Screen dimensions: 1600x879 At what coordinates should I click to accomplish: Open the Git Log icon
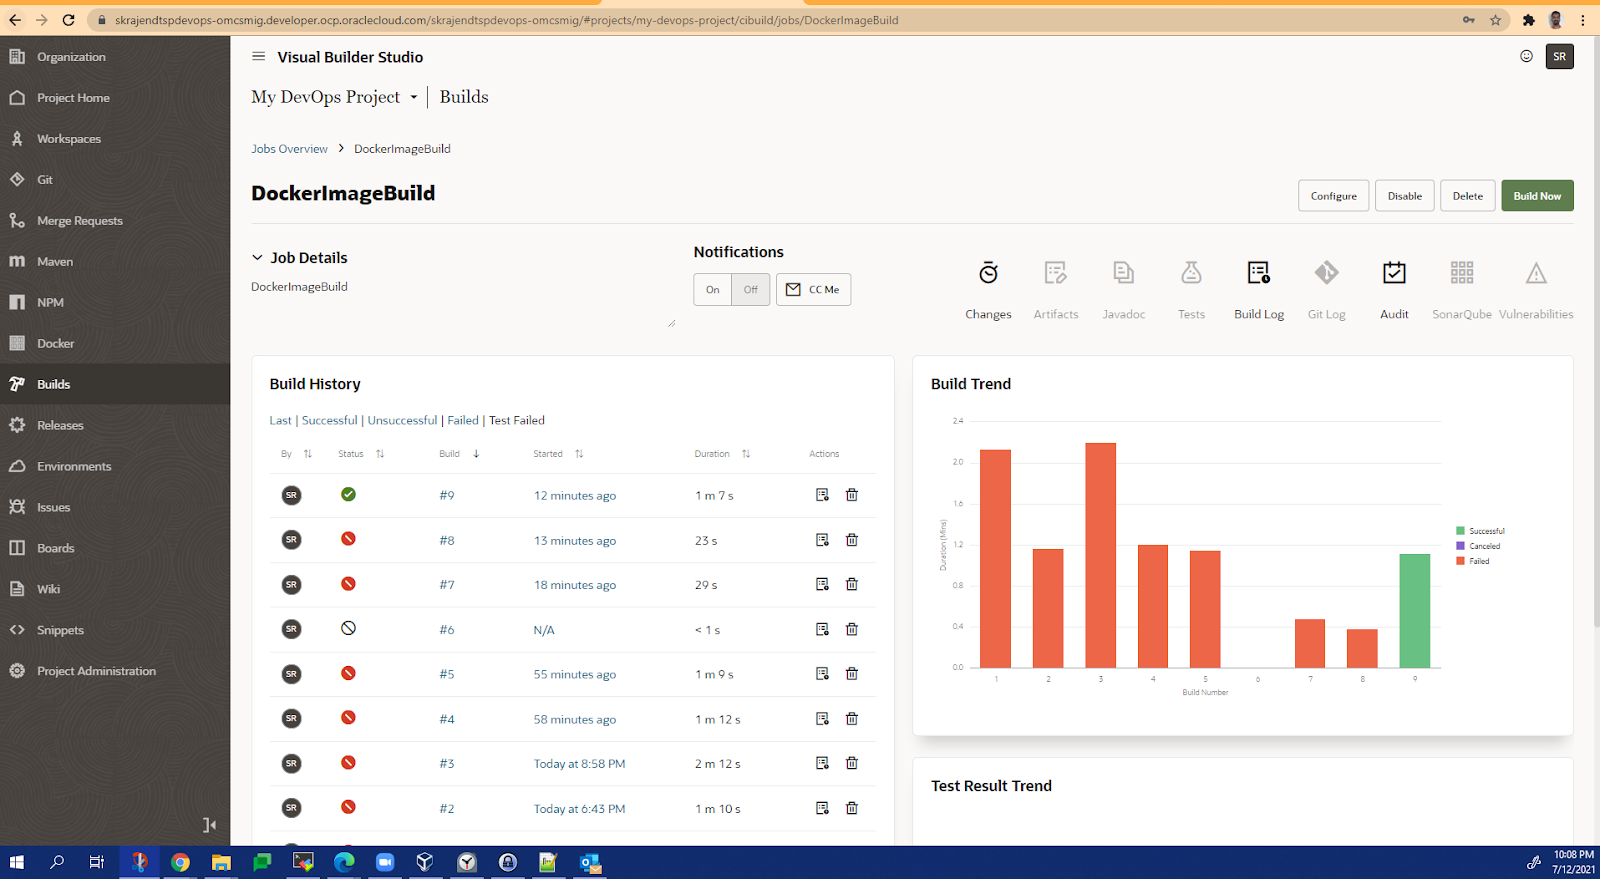(1326, 272)
